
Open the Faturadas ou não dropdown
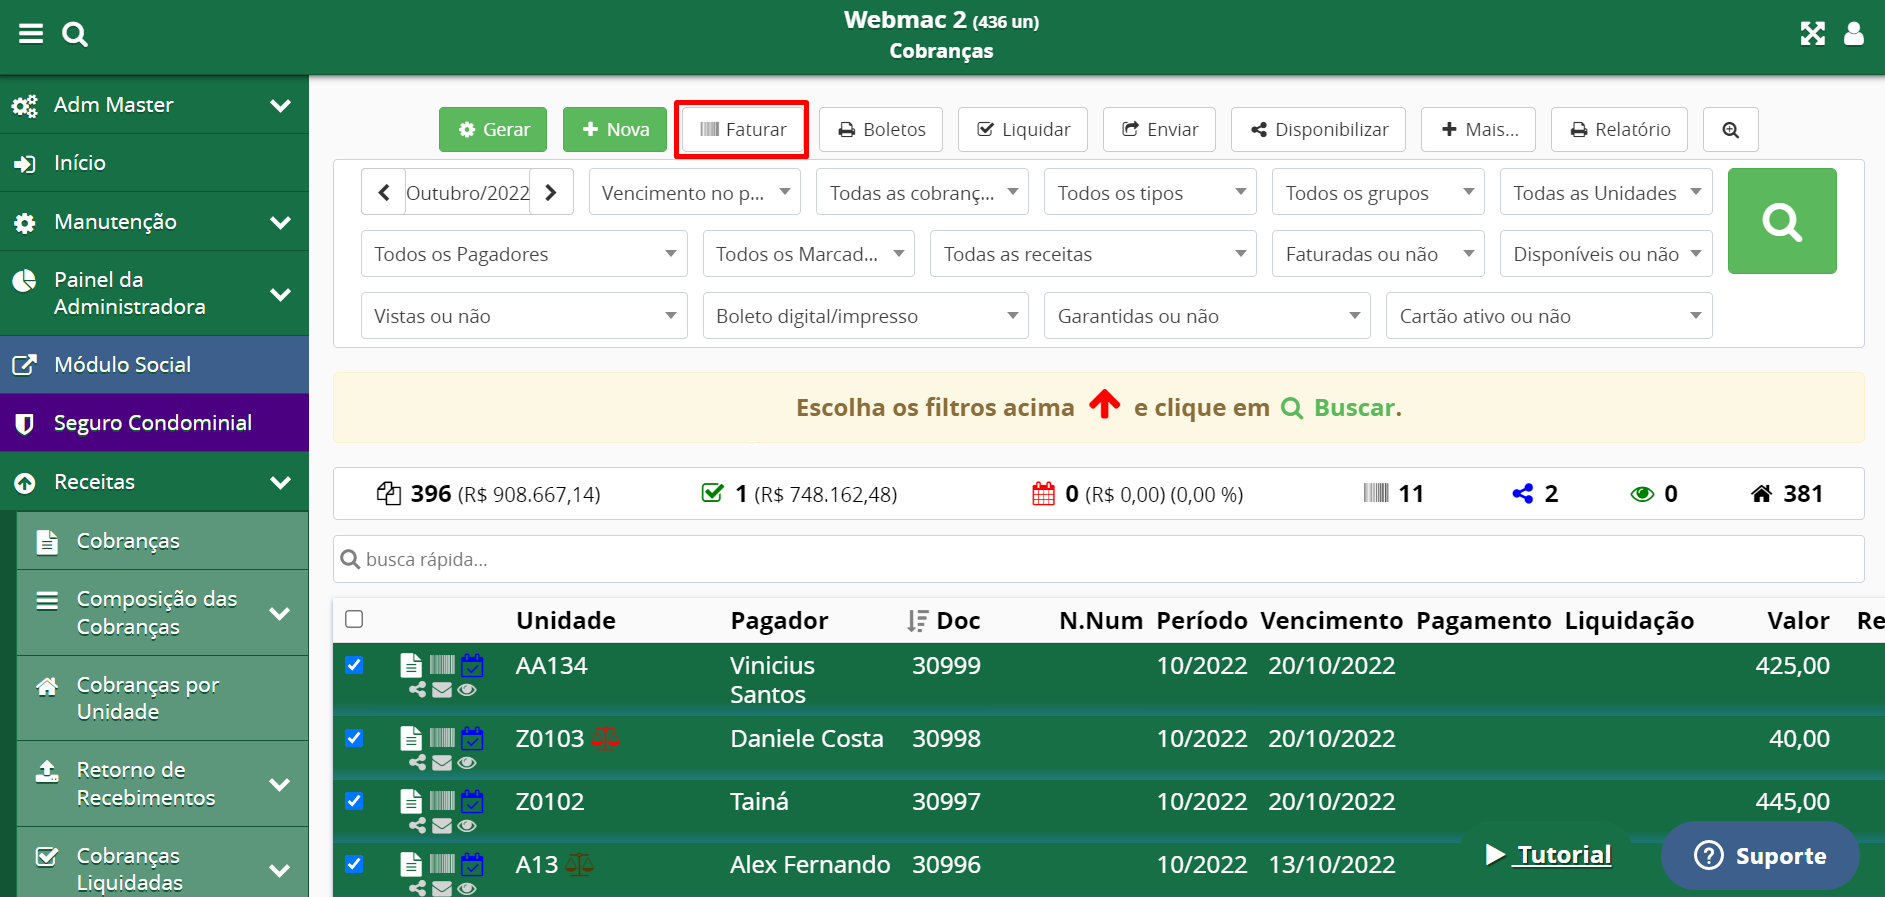[x=1379, y=254]
